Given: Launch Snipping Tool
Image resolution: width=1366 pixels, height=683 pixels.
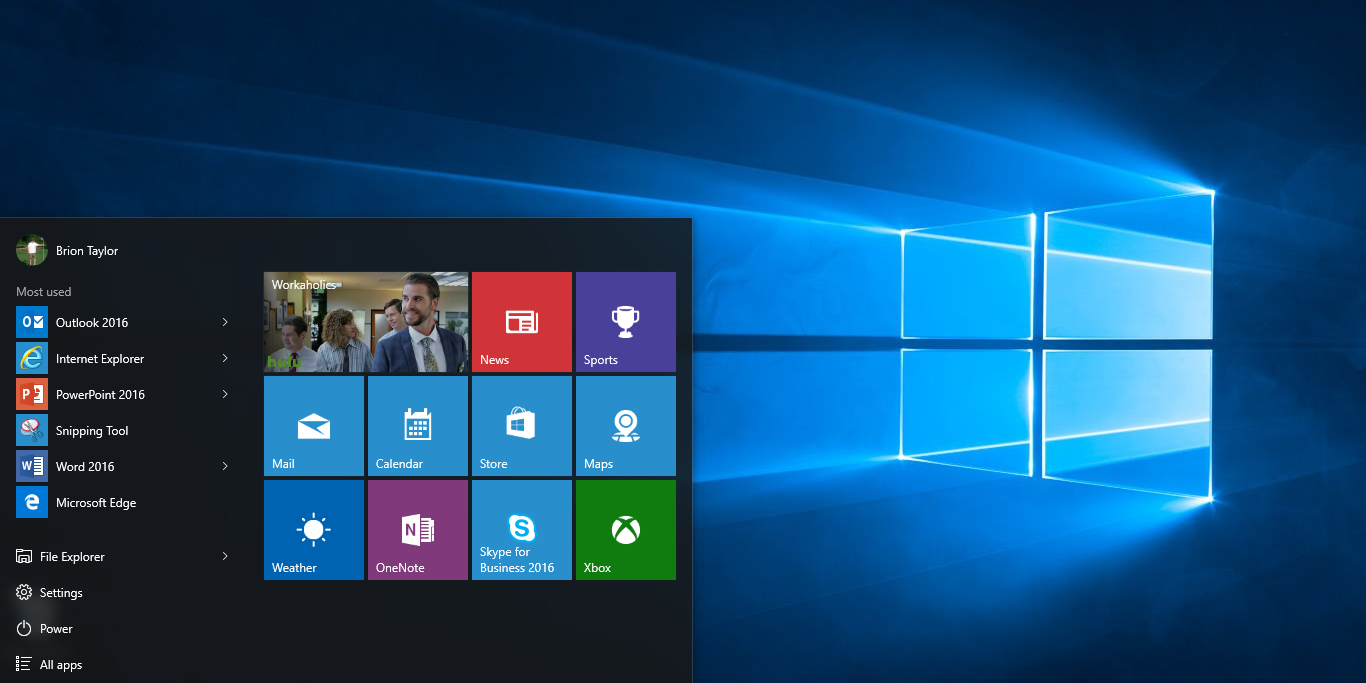Looking at the screenshot, I should [92, 430].
